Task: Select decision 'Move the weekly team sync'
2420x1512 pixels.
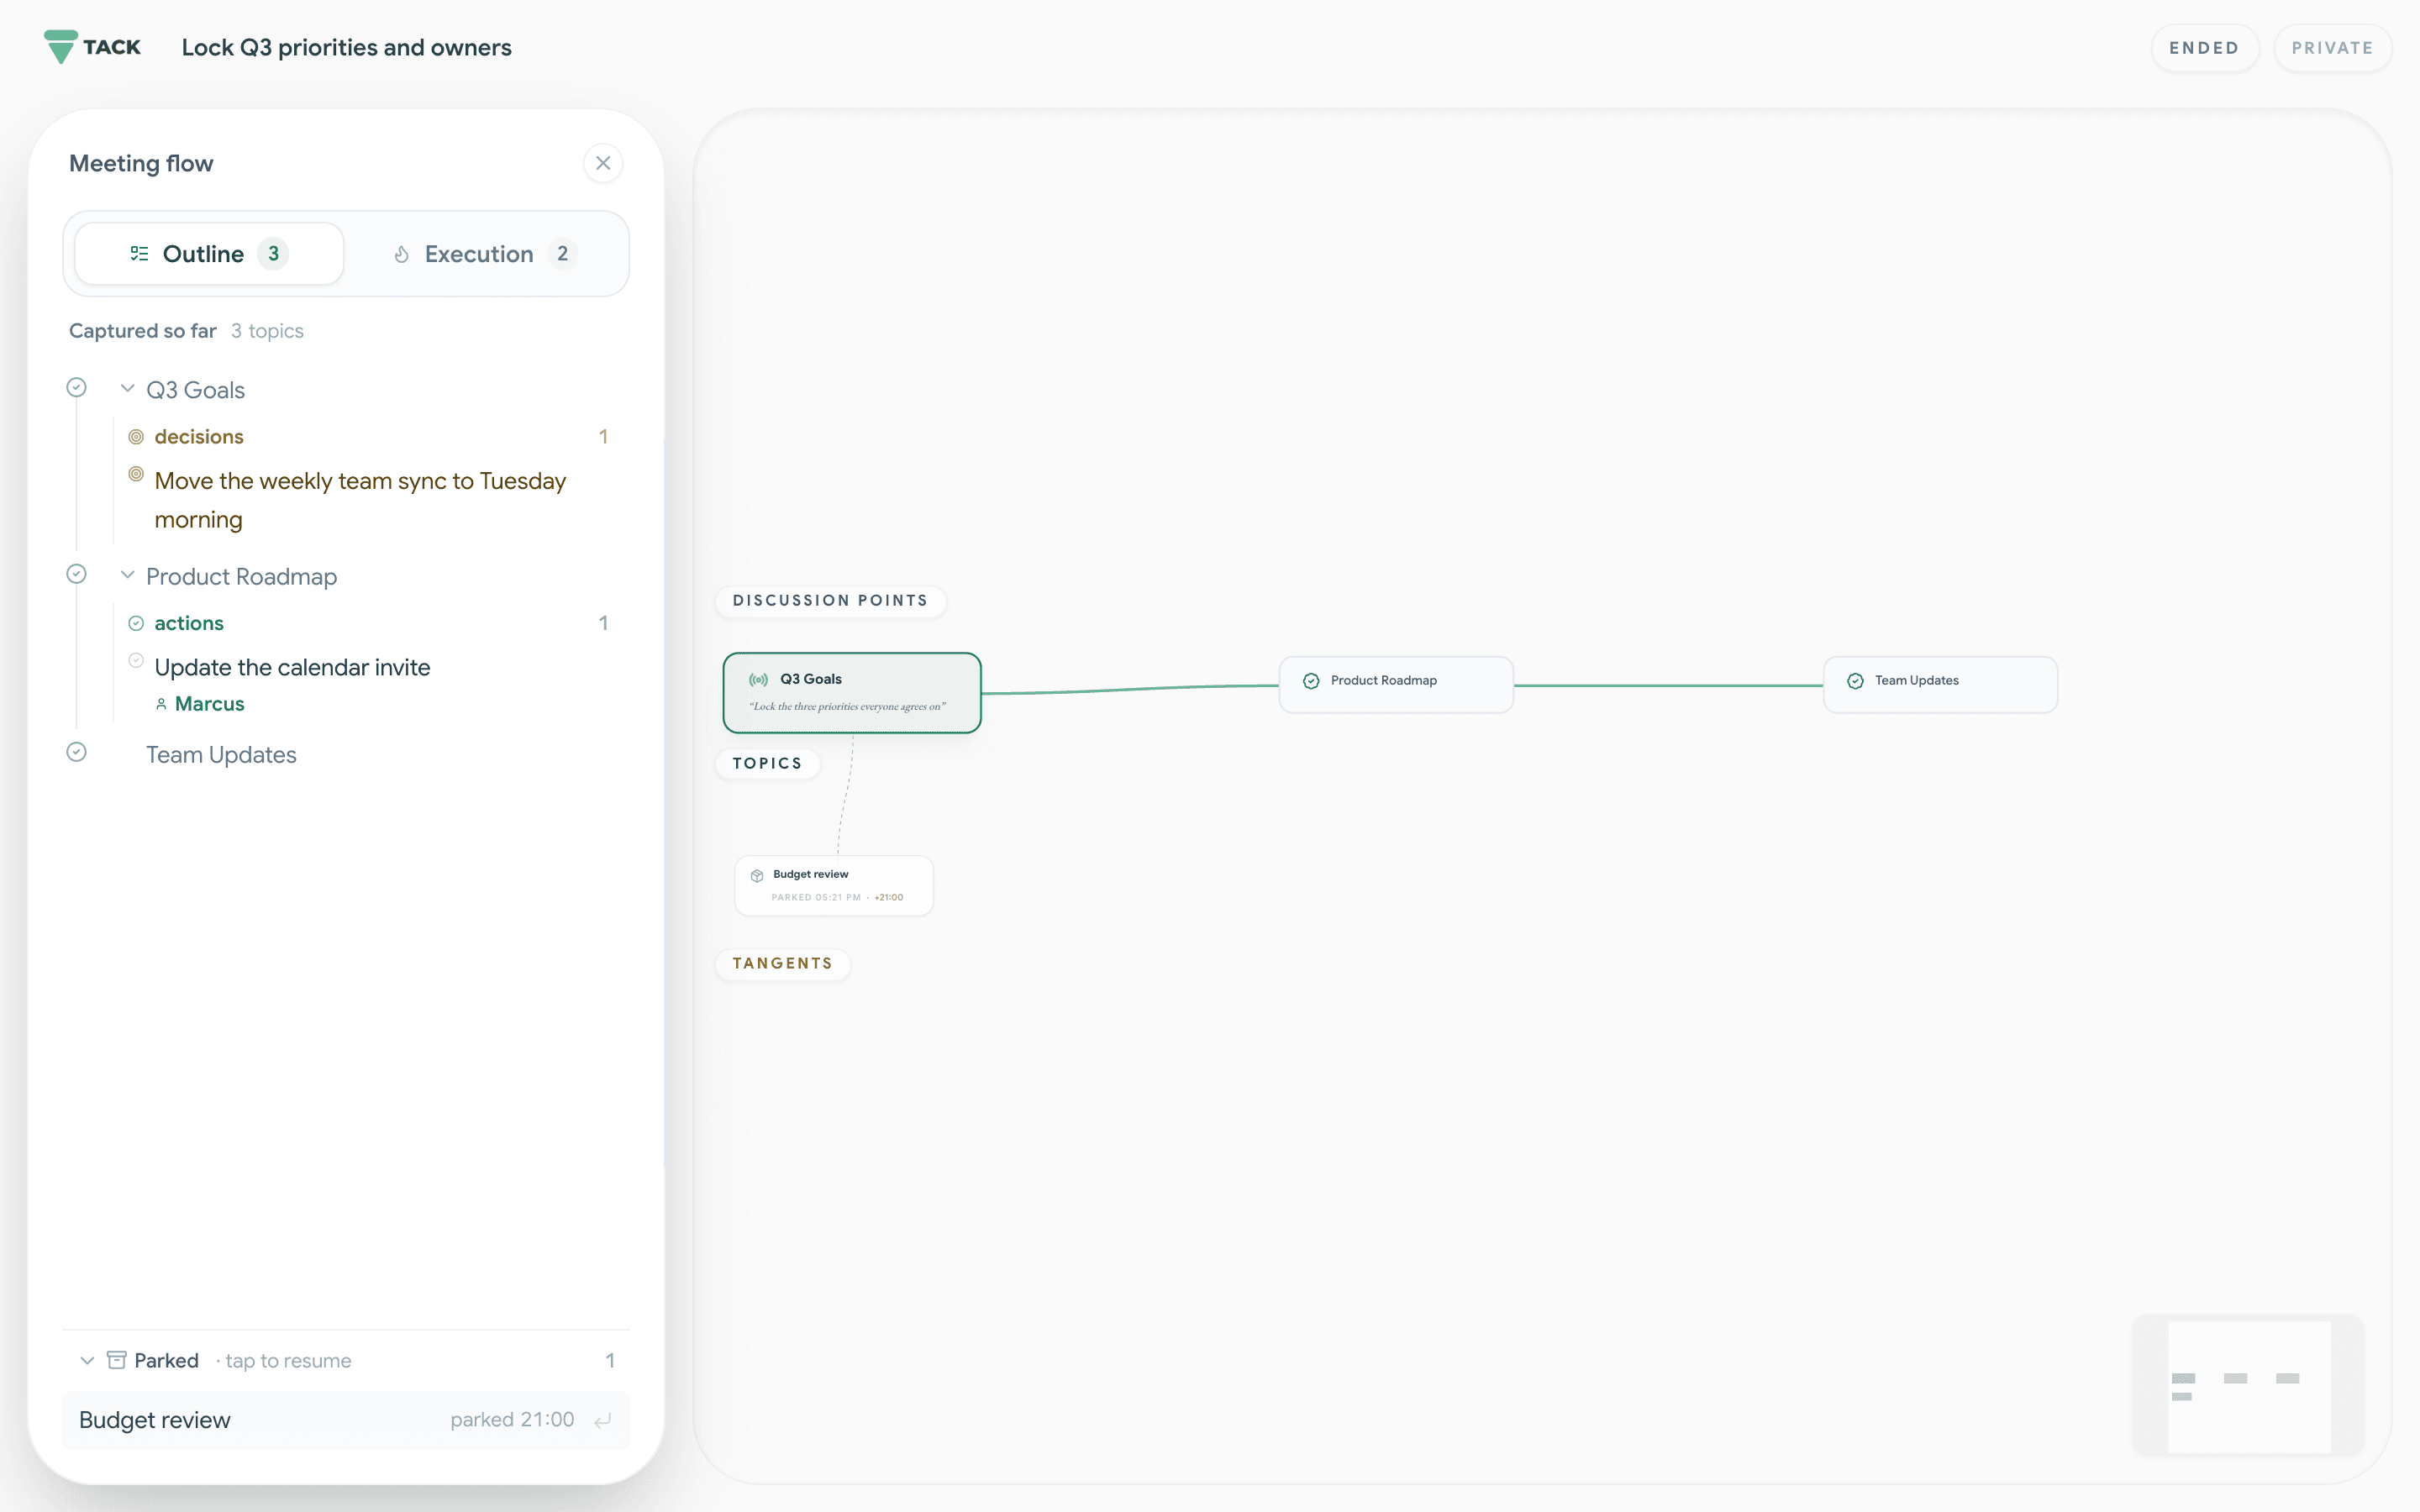Action: (360, 500)
